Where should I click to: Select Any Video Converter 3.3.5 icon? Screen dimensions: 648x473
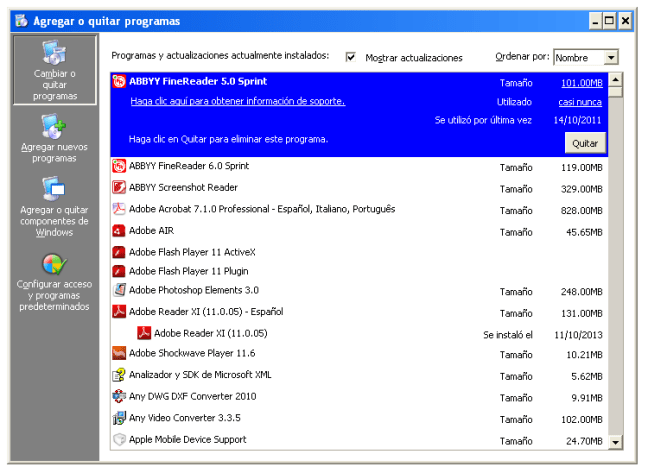point(119,419)
